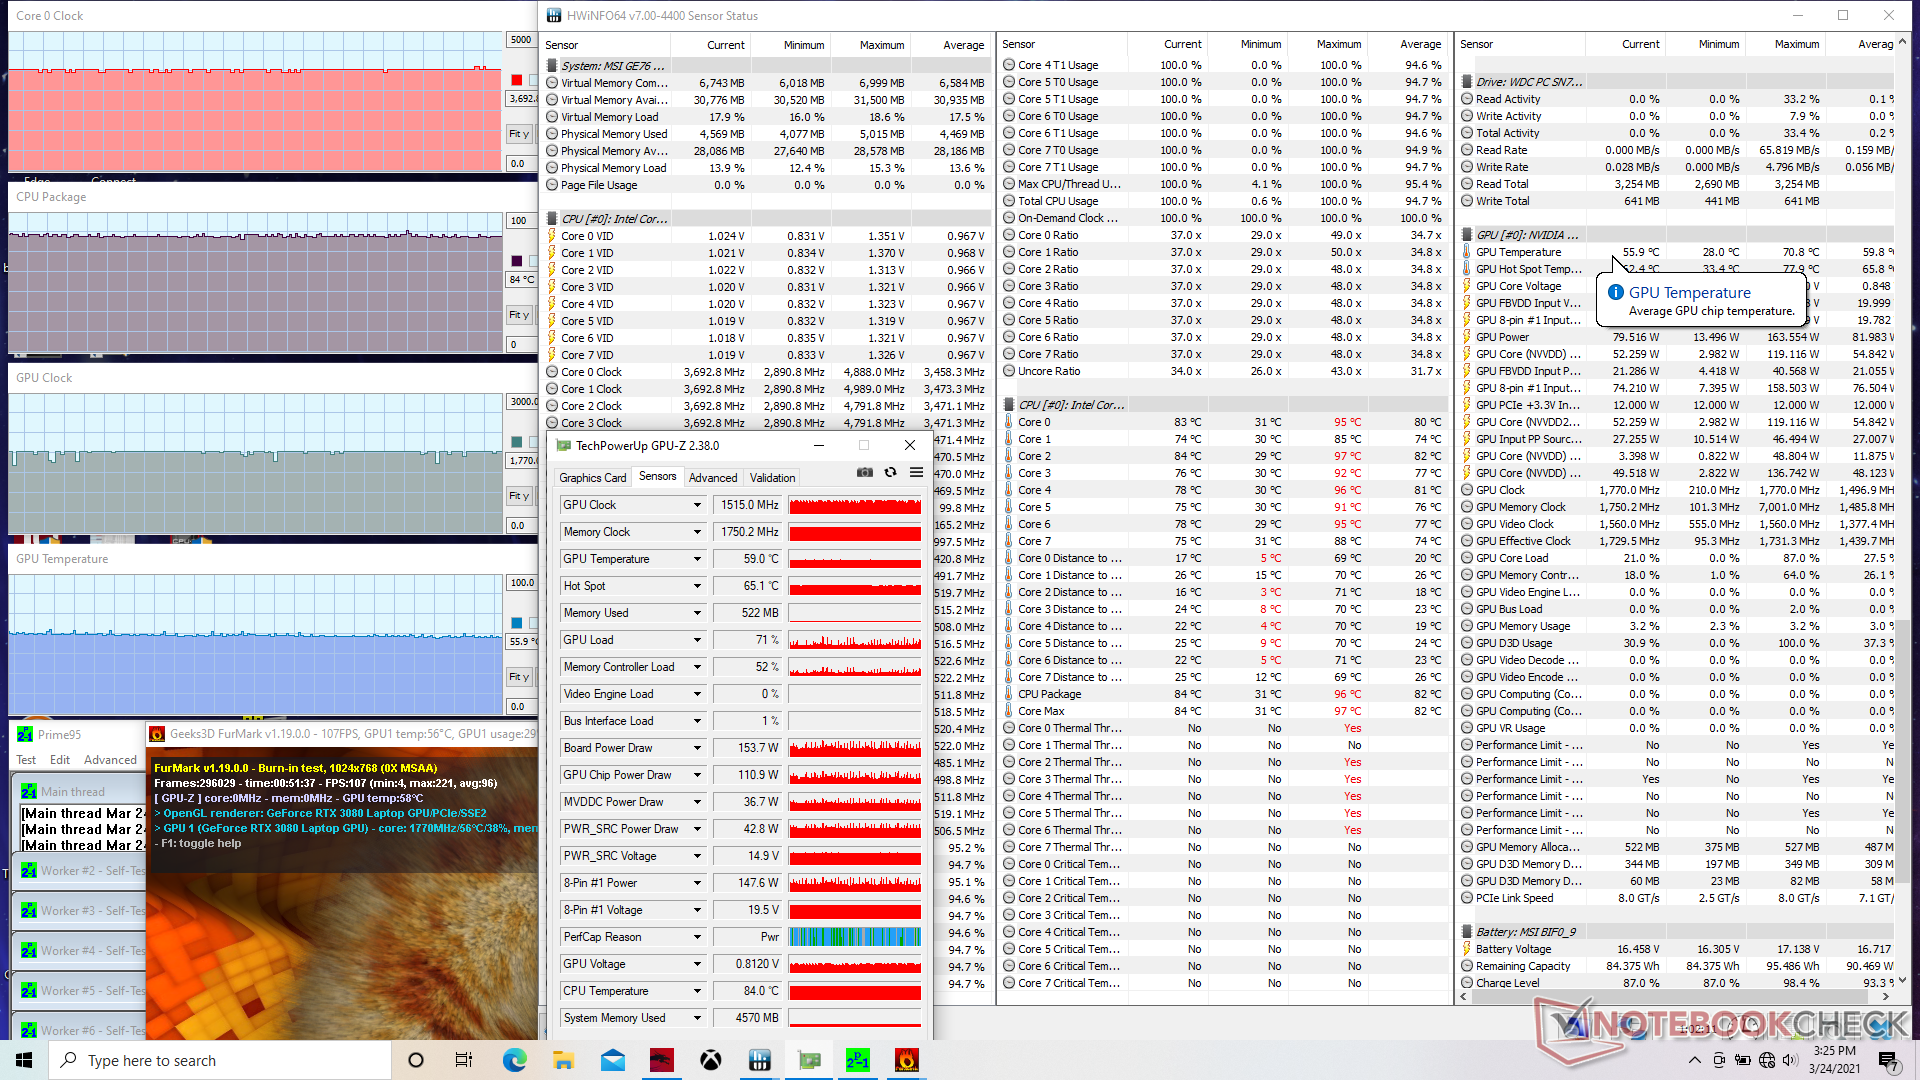Image resolution: width=1920 pixels, height=1080 pixels.
Task: Open Cortana circle icon on taskbar
Action: [x=416, y=1060]
